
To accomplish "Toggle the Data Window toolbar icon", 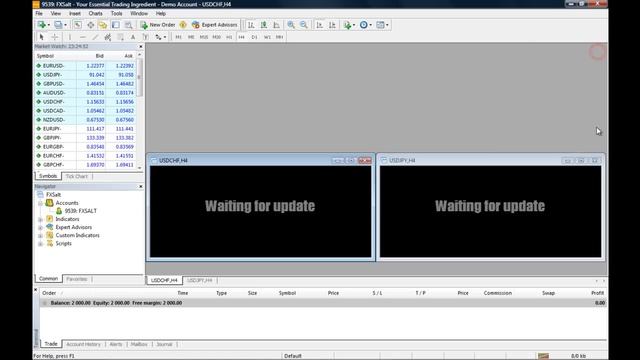I will coord(90,25).
